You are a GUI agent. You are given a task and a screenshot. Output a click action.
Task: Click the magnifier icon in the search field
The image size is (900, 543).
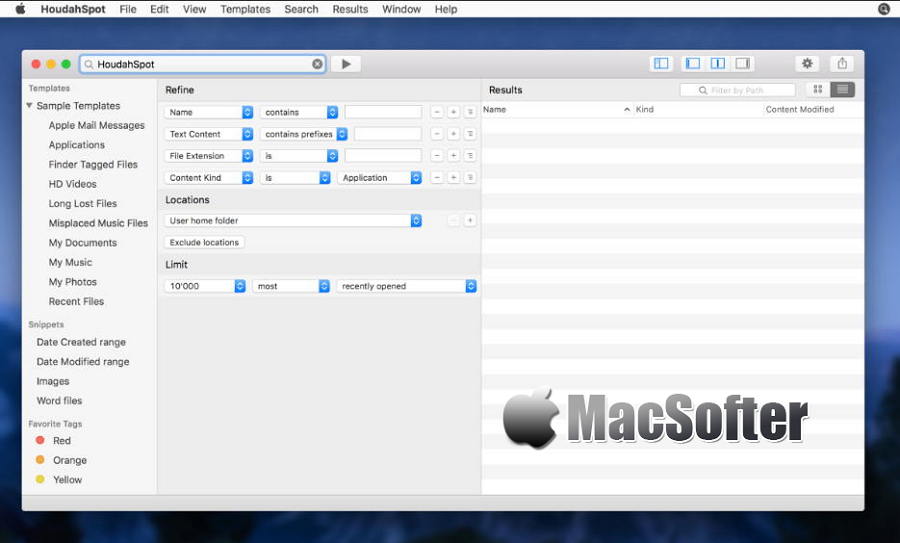88,64
